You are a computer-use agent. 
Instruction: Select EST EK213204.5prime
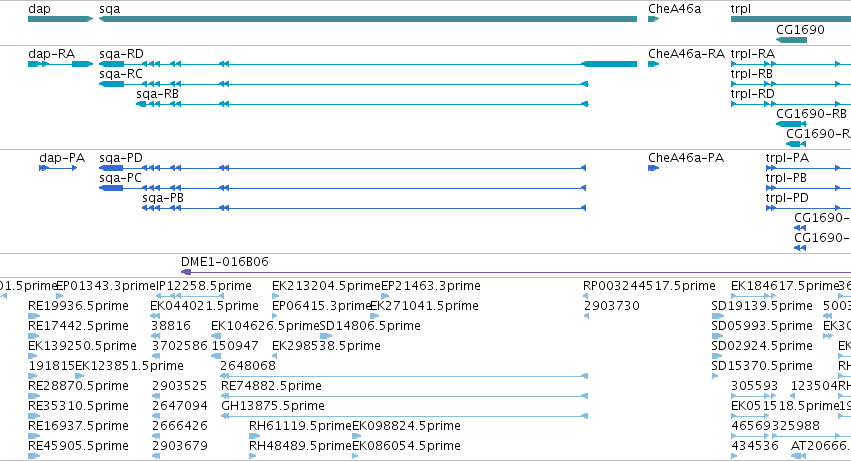point(326,286)
